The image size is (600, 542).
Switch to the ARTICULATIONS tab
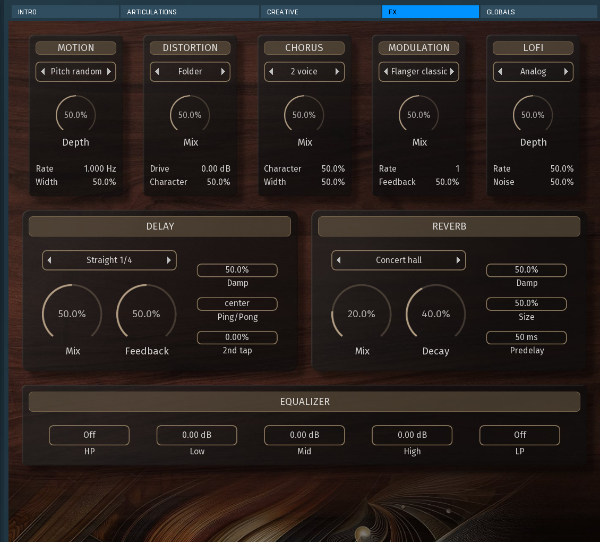pyautogui.click(x=190, y=12)
